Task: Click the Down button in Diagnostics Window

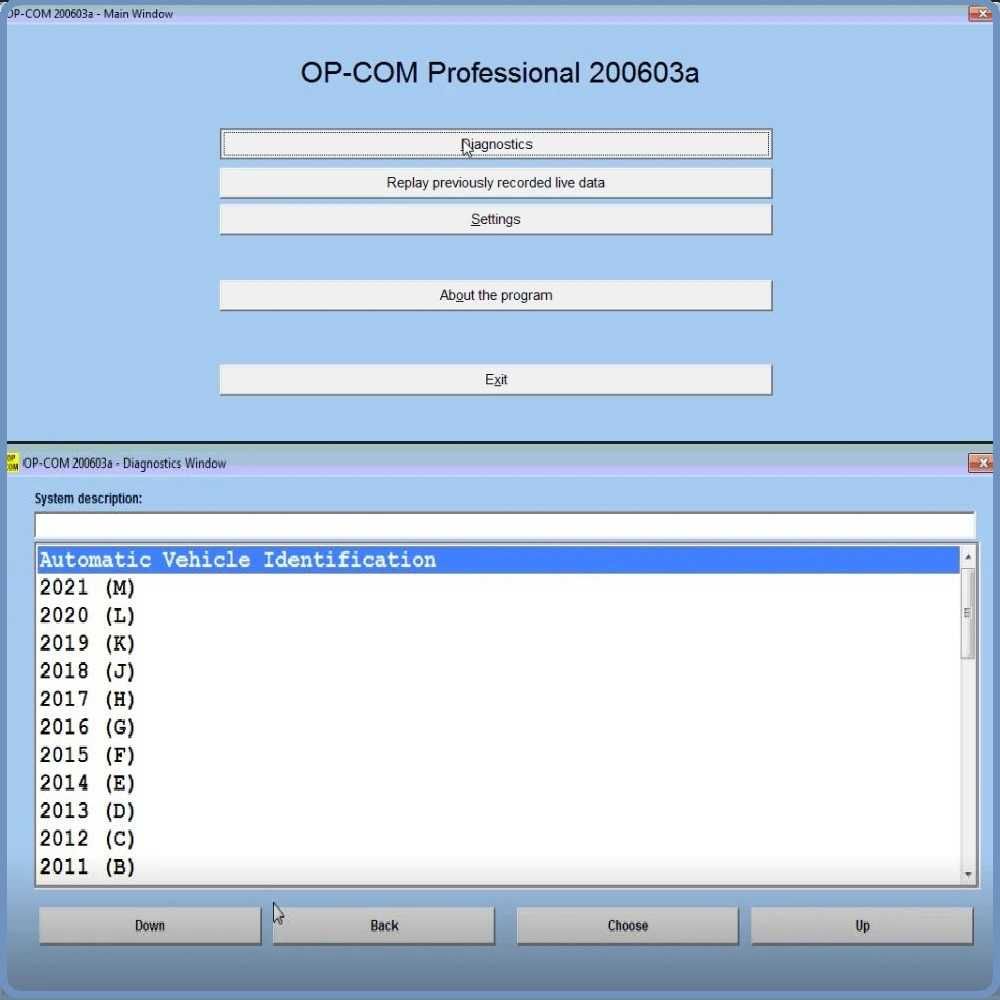Action: pyautogui.click(x=150, y=925)
